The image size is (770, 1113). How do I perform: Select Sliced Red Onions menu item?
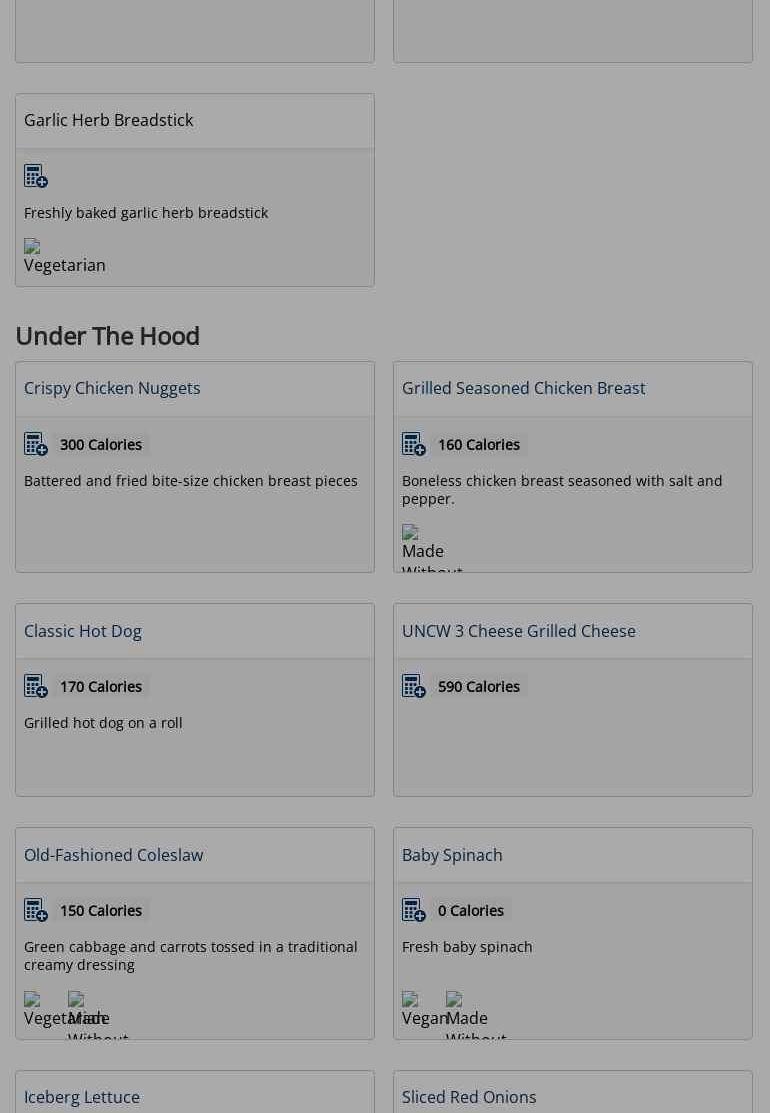[x=469, y=1097]
